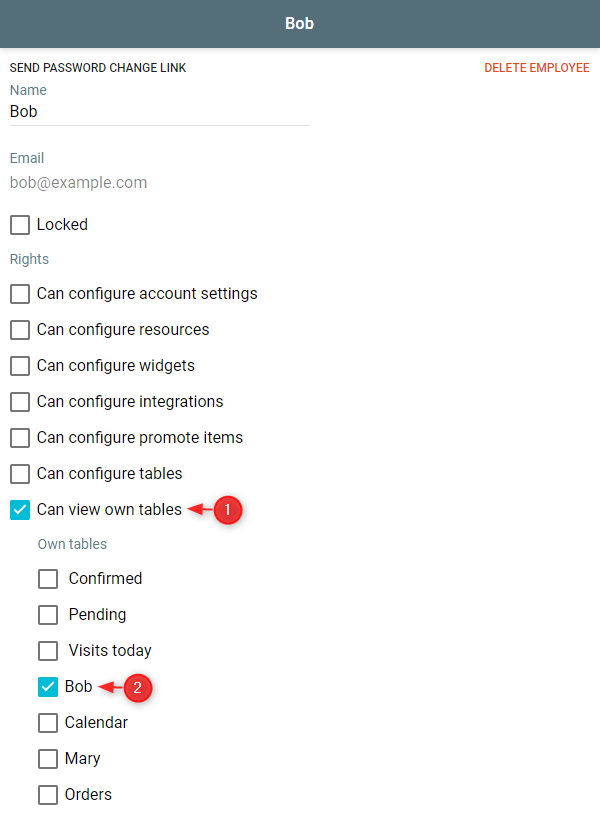
Task: Click the Delete Employee button
Action: (x=537, y=68)
